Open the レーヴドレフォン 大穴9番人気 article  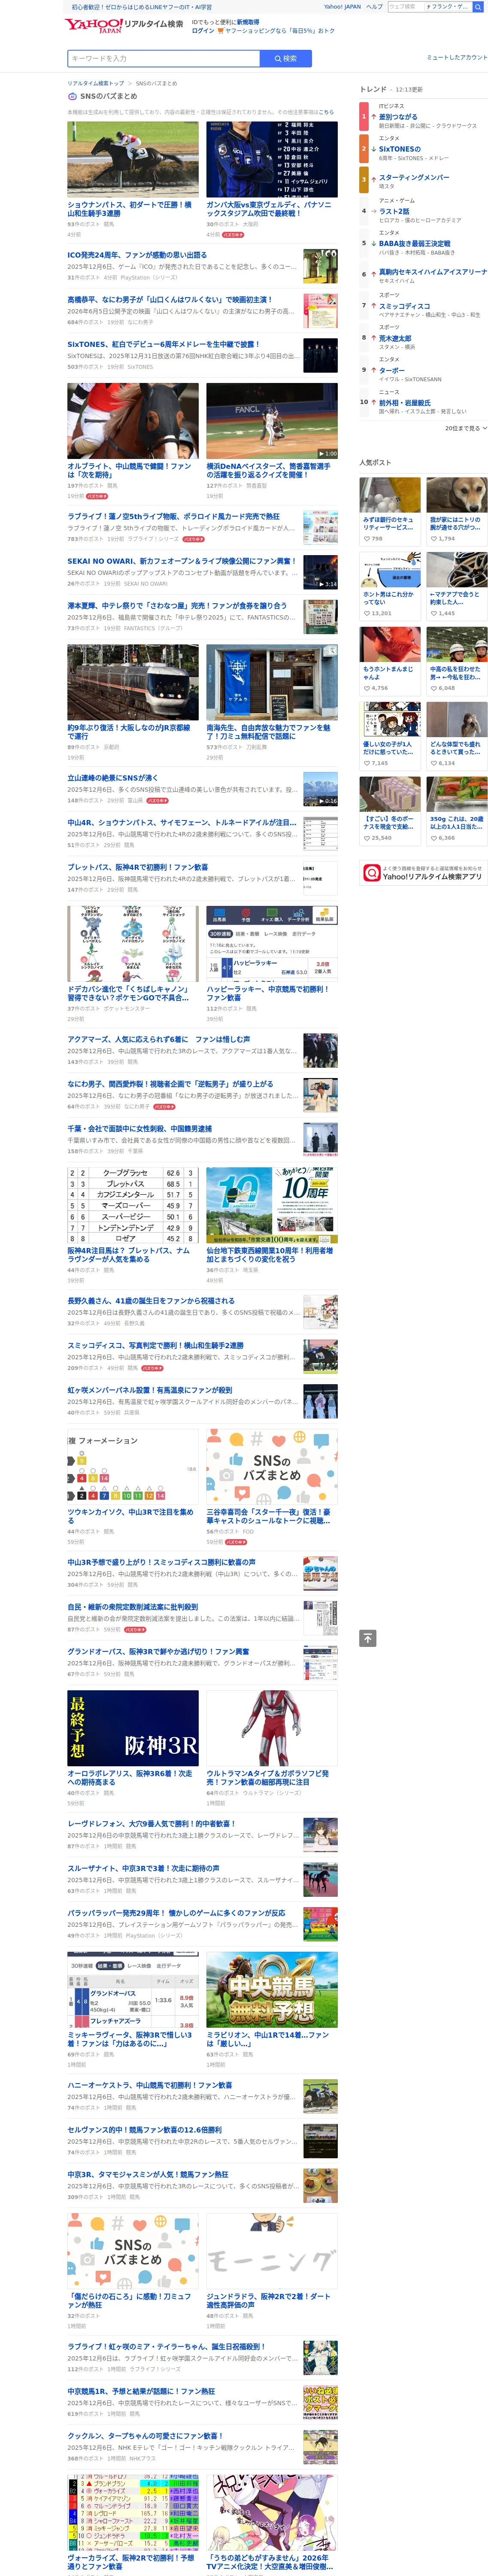click(x=151, y=1823)
